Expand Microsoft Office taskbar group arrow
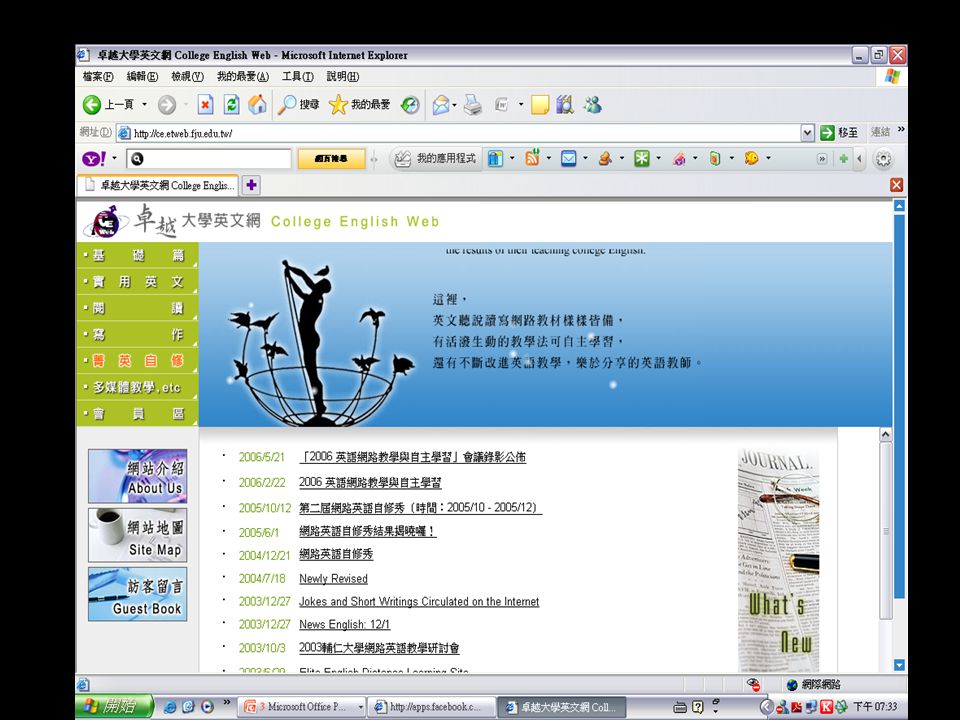The image size is (960, 720). point(361,707)
